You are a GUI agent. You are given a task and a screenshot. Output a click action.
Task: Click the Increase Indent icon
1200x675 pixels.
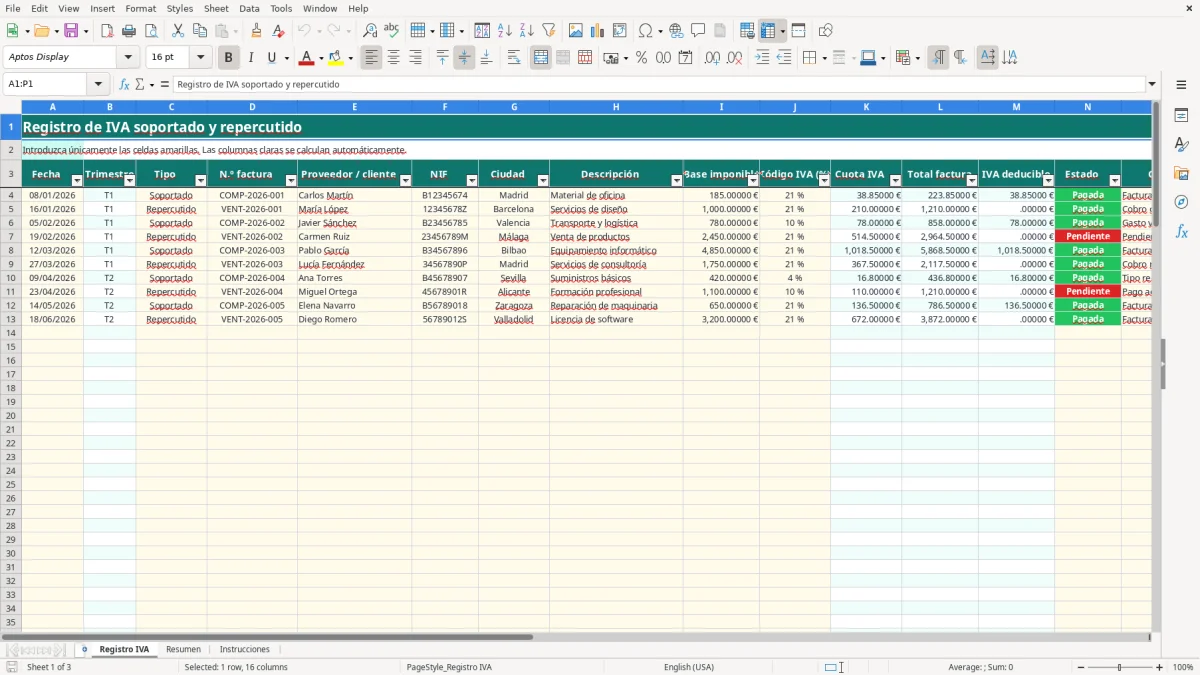(762, 58)
